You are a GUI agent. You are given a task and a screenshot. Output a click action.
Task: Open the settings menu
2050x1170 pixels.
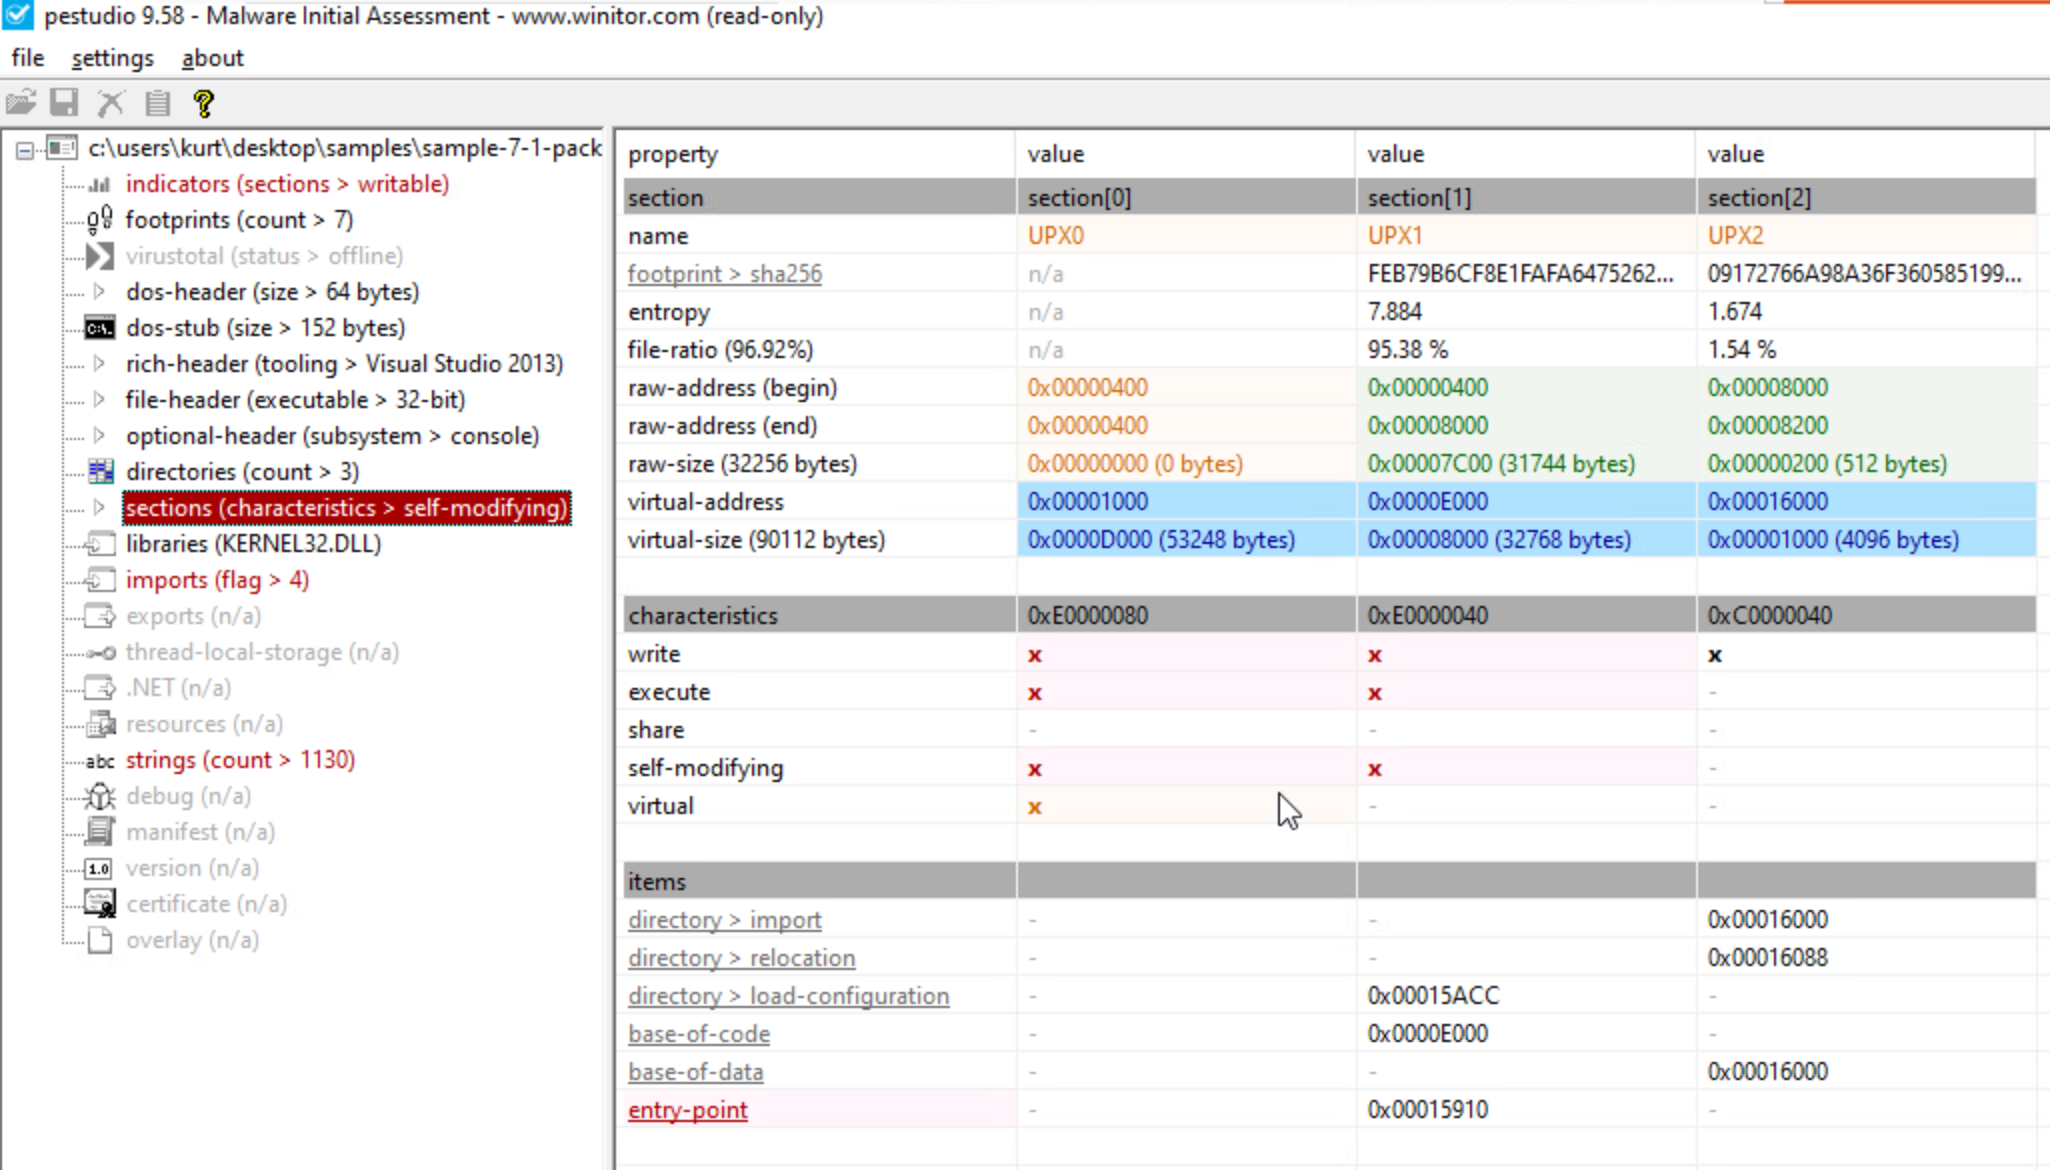coord(111,58)
